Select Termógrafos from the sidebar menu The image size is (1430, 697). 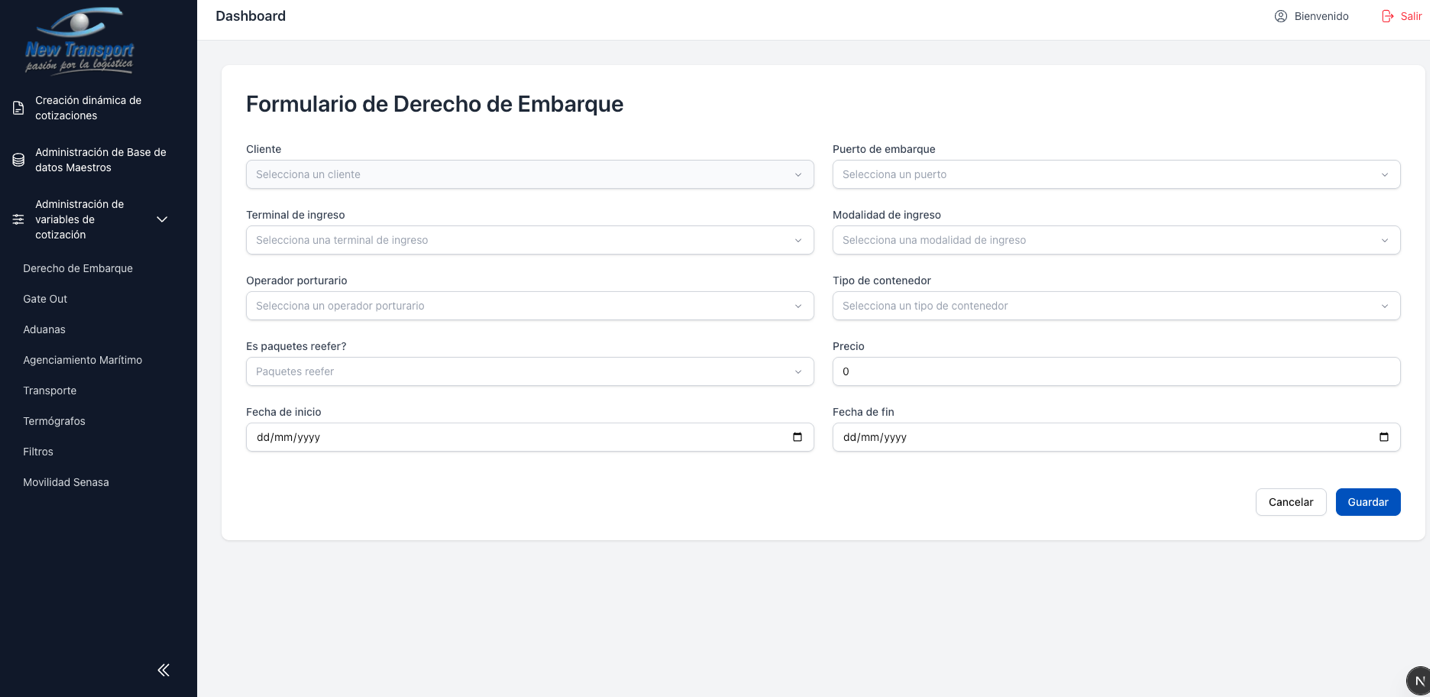(54, 421)
